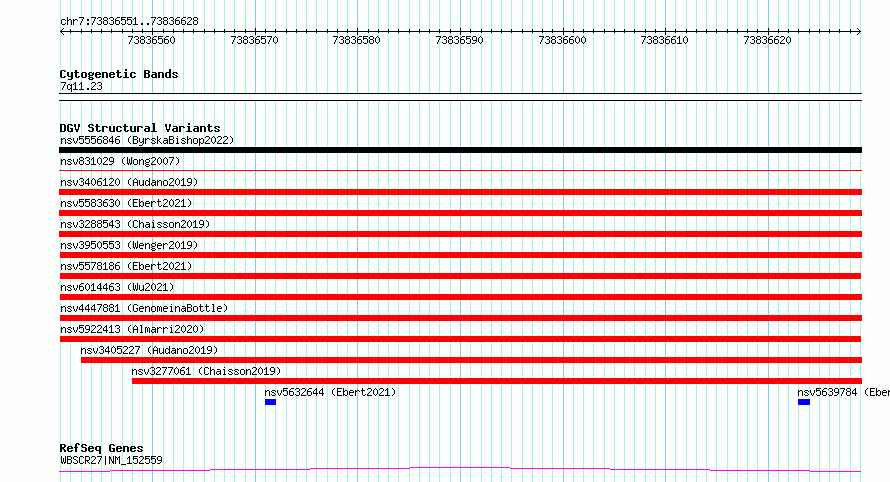The width and height of the screenshot is (890, 482).
Task: Open the nsv5583630 (Ebert2021) variant label
Action: [x=126, y=203]
